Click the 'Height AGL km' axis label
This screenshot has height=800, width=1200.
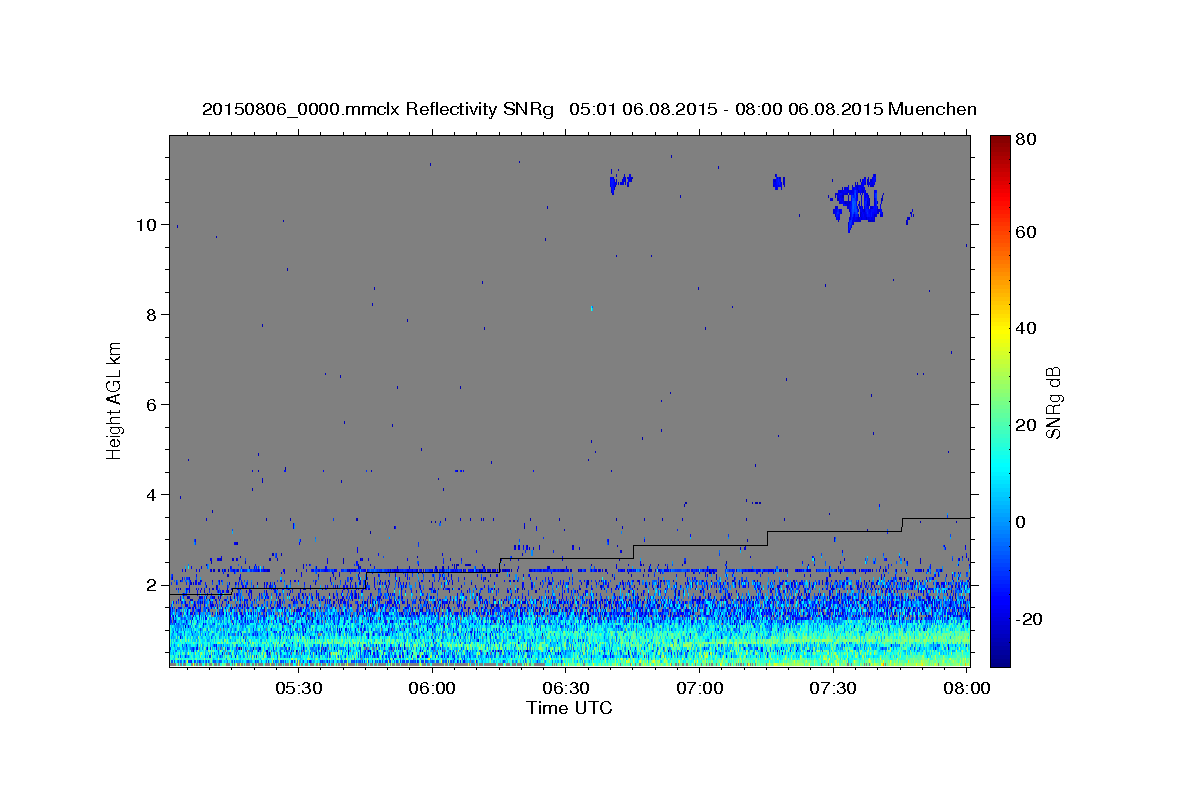[x=114, y=400]
